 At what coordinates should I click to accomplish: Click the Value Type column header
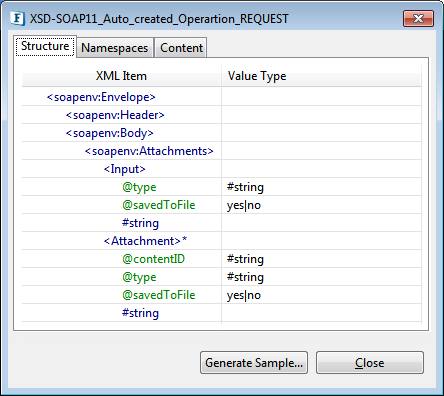click(x=322, y=76)
